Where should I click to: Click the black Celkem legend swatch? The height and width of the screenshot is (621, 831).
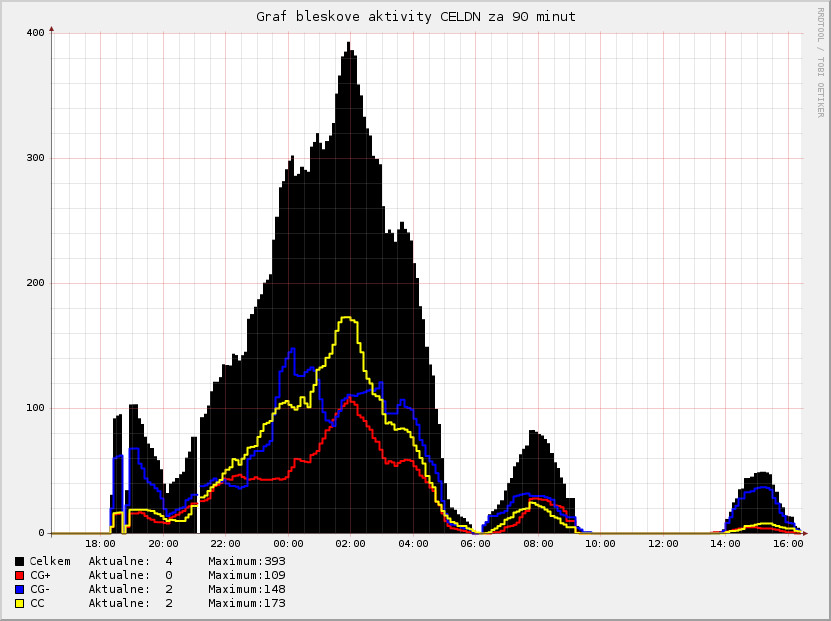[x=20, y=561]
